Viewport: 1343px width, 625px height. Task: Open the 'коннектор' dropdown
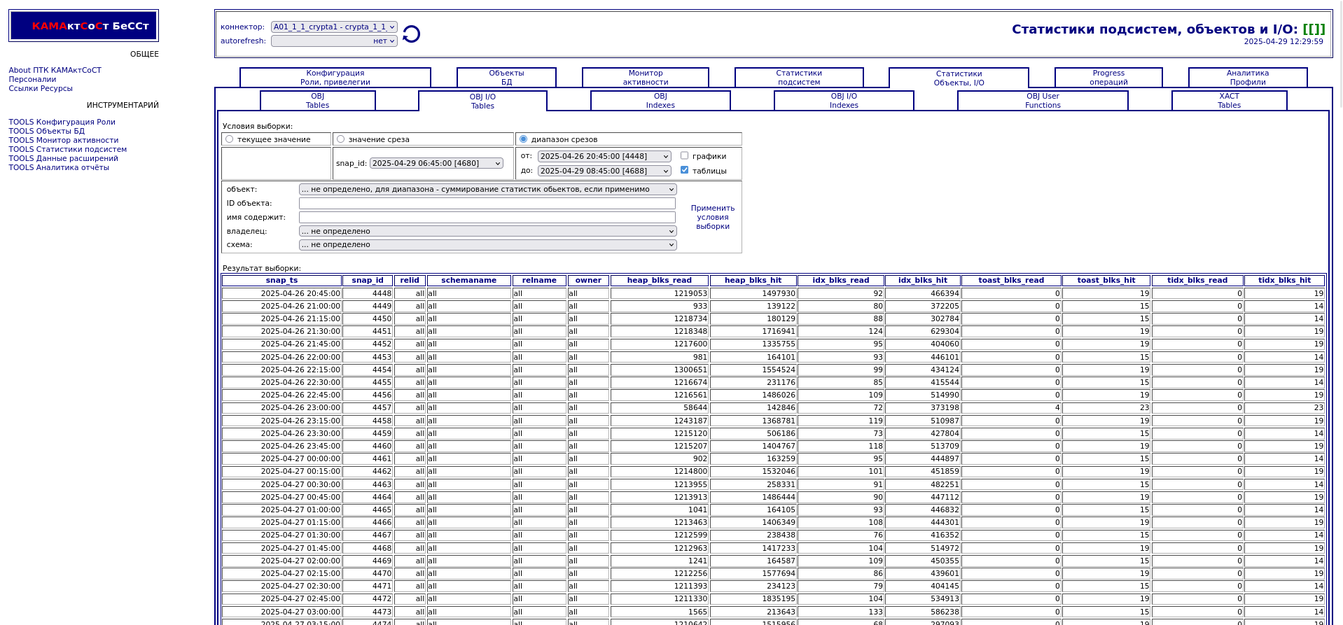(x=334, y=27)
